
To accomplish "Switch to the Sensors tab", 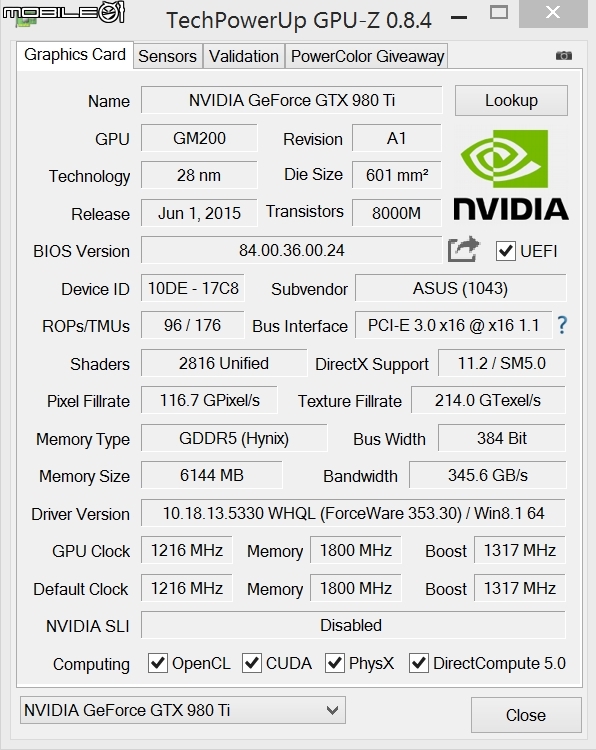I will coord(167,56).
